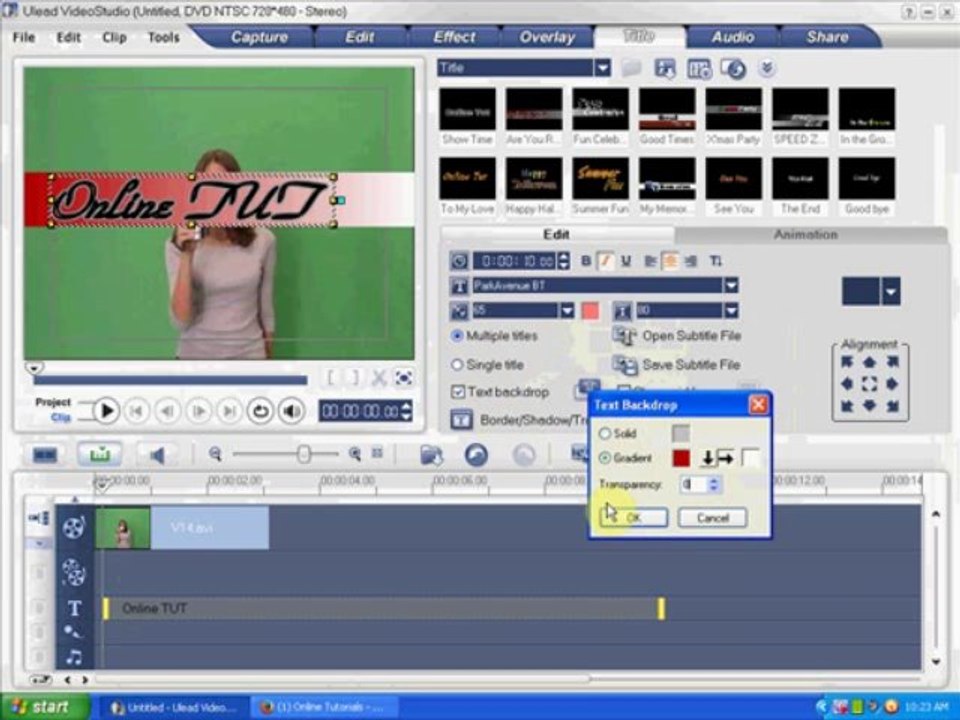Image resolution: width=960 pixels, height=720 pixels.
Task: Switch to the Audio step tab
Action: tap(732, 37)
